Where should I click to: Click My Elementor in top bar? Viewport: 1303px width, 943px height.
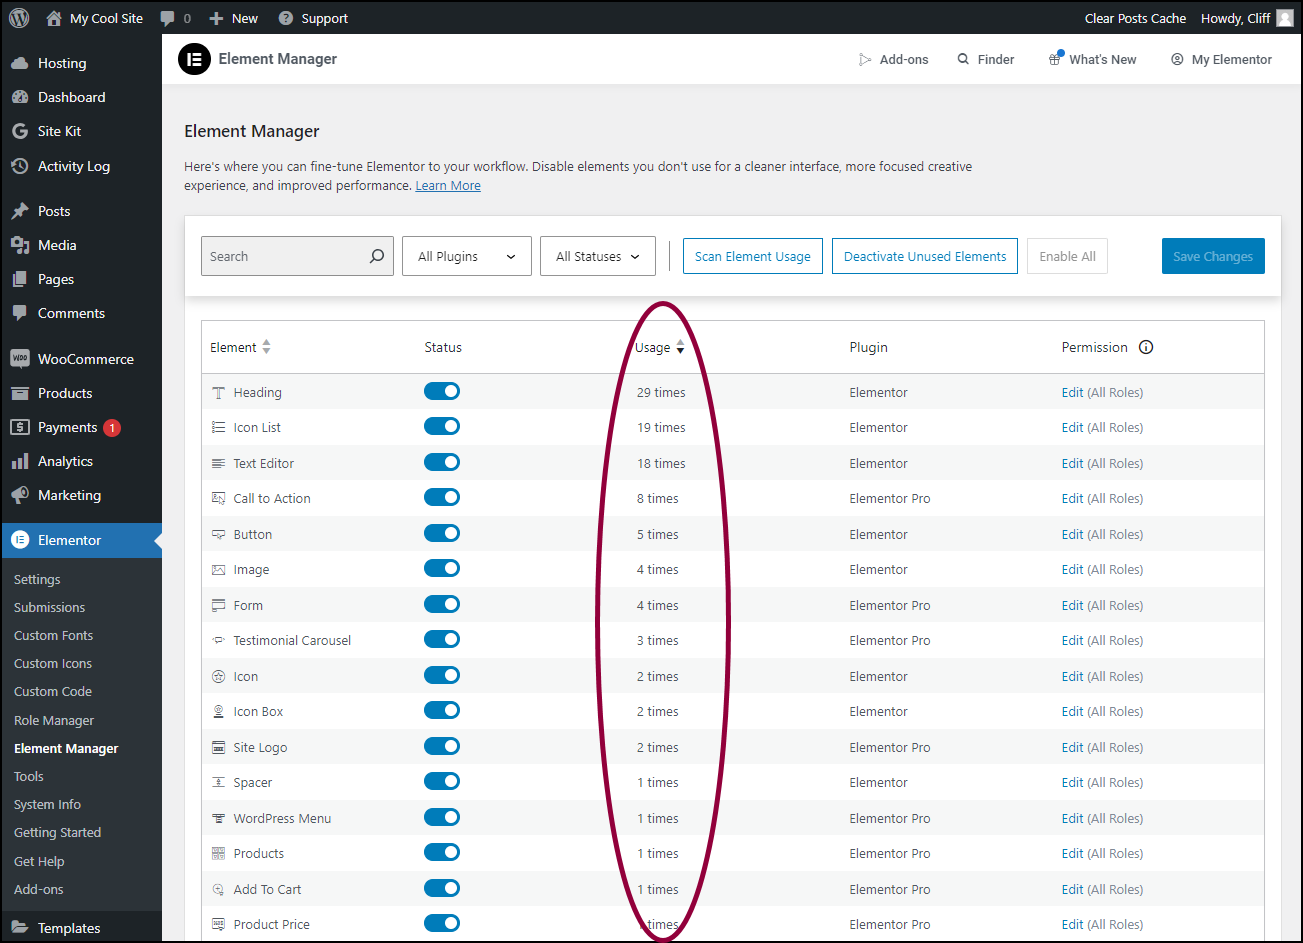1221,59
